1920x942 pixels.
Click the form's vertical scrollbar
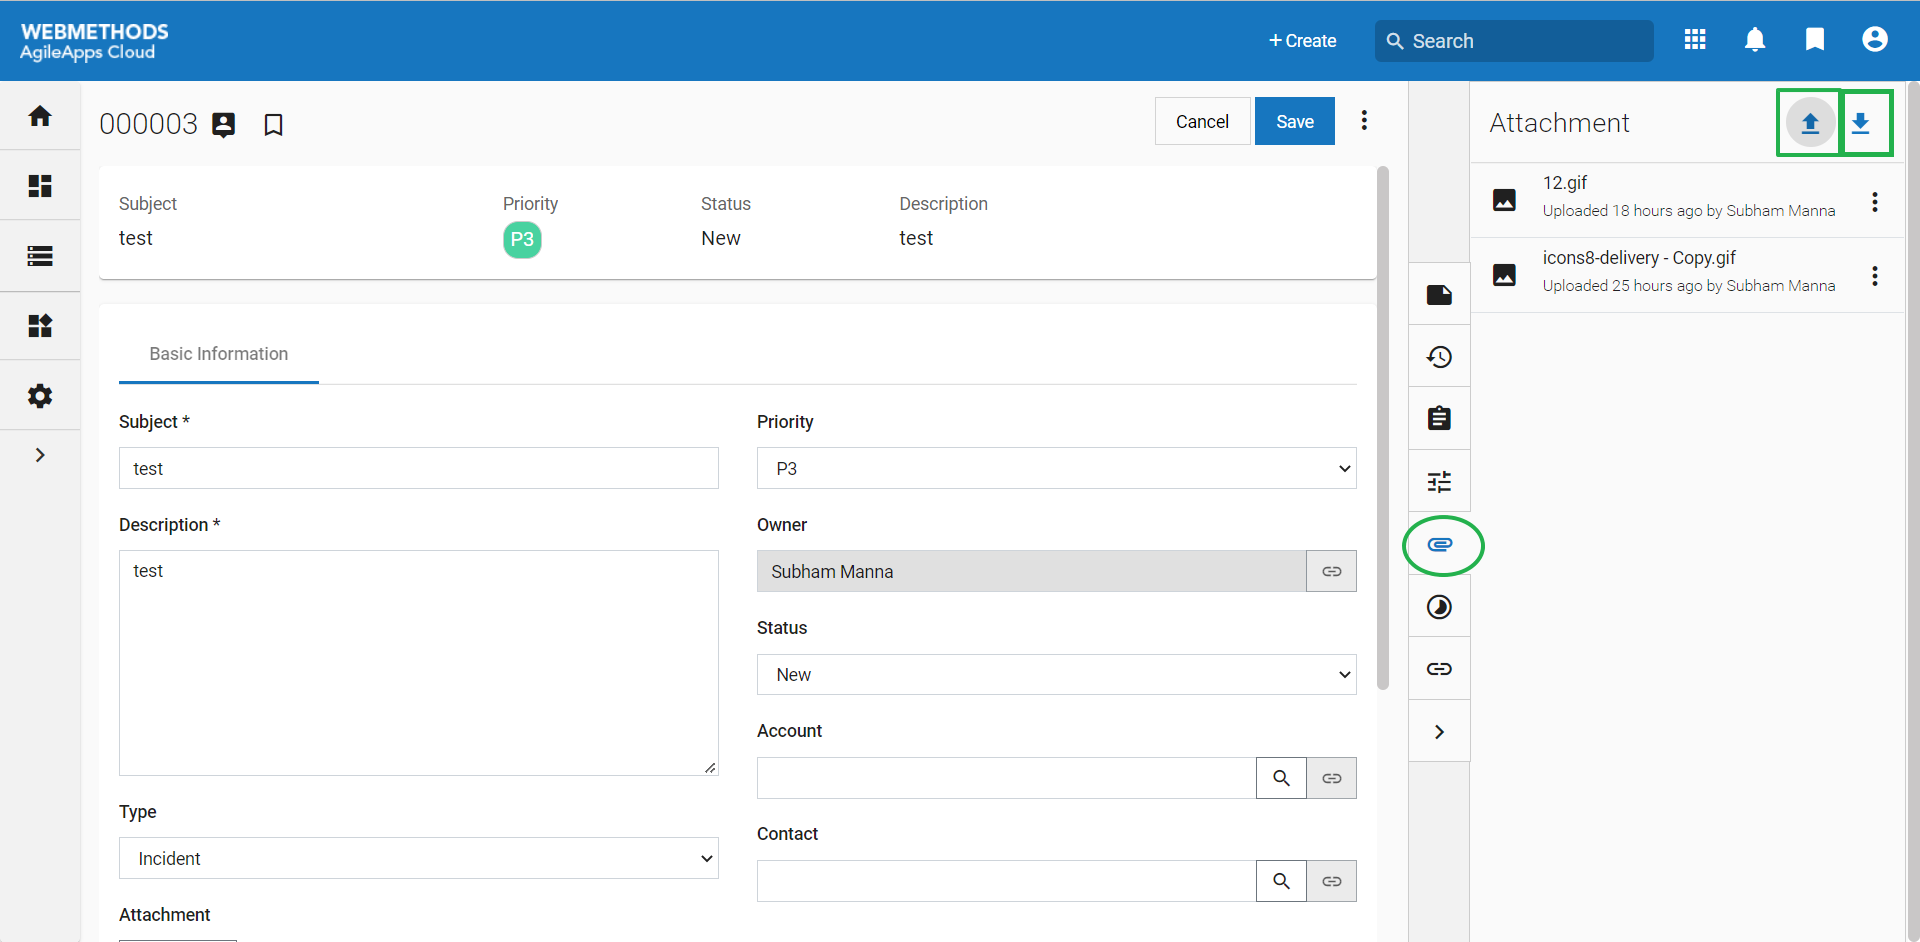[1383, 428]
